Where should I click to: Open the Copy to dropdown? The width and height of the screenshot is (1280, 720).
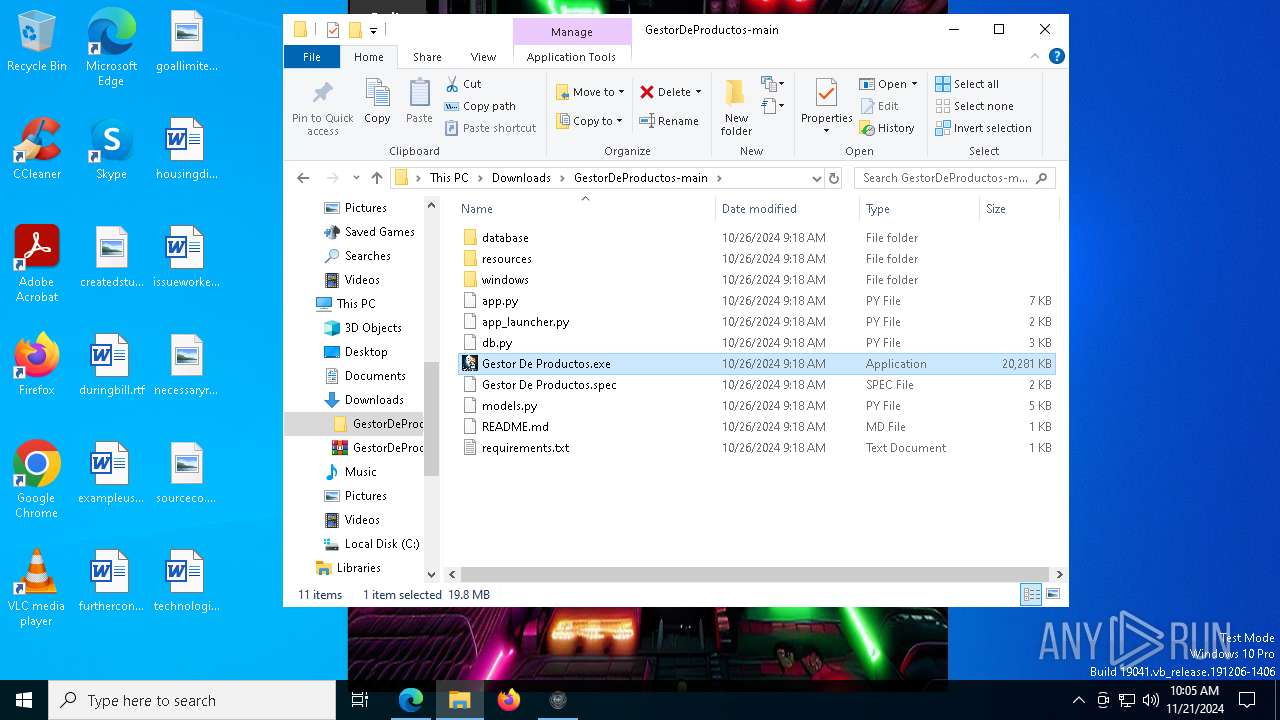[x=590, y=121]
